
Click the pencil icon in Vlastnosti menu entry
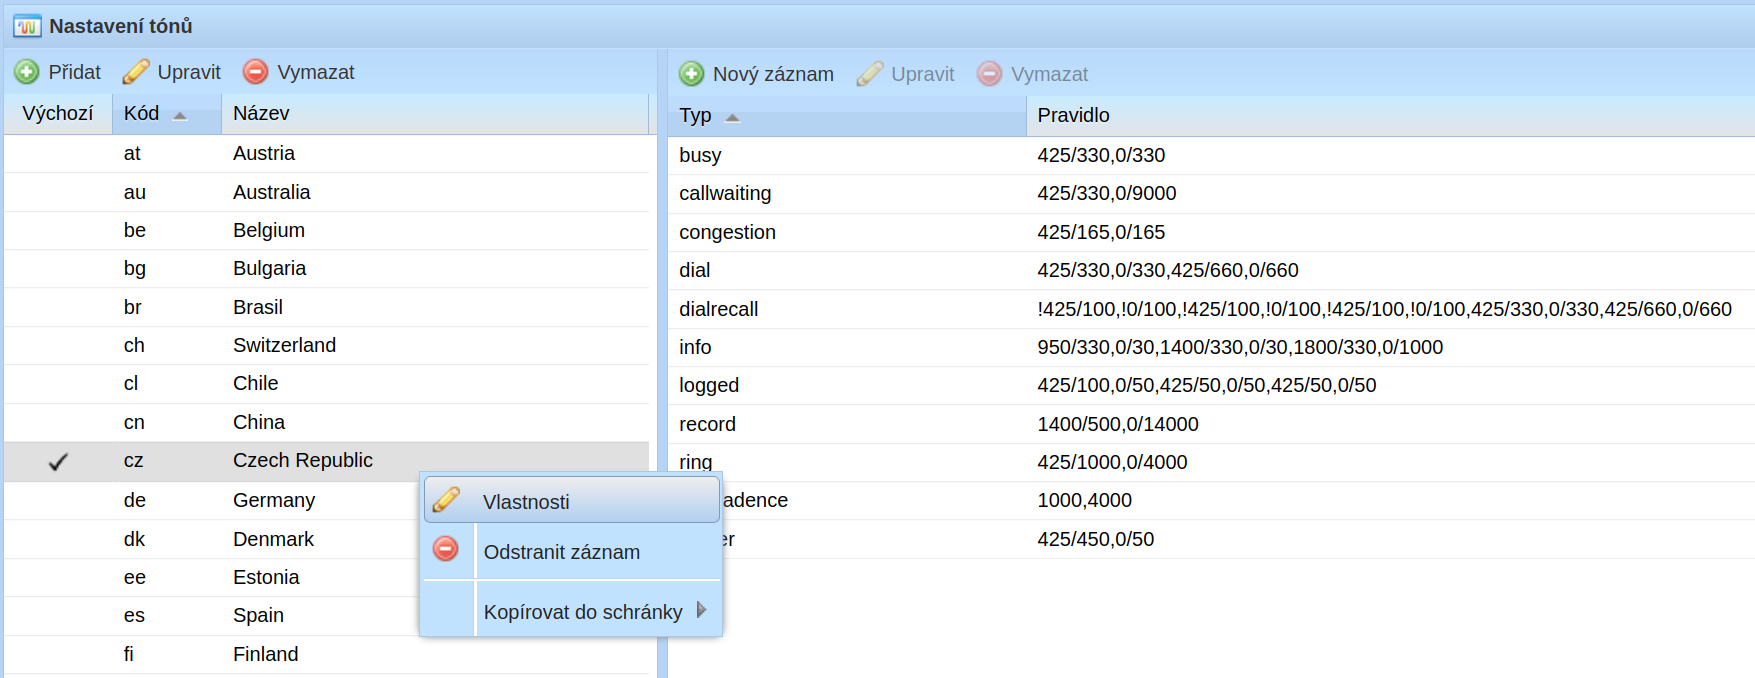coord(447,500)
